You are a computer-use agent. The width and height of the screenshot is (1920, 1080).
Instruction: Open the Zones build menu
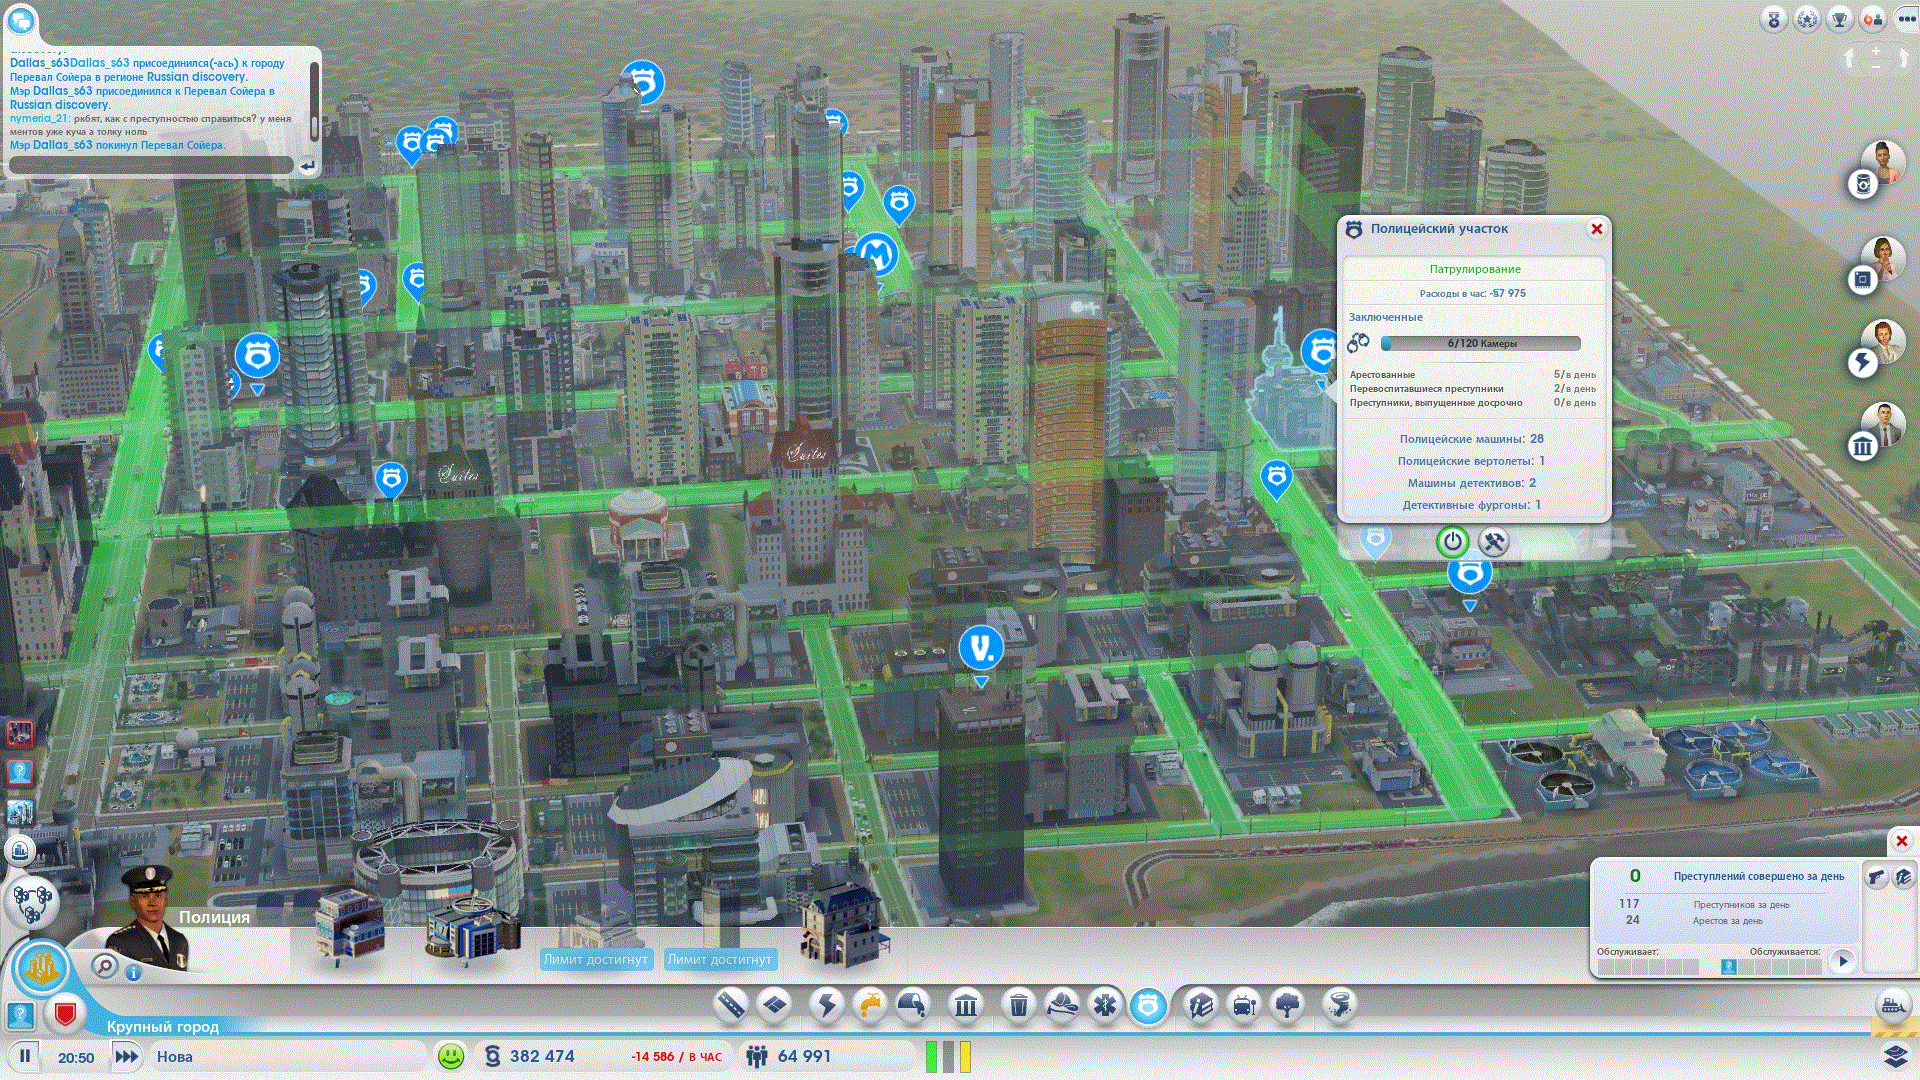point(775,1004)
